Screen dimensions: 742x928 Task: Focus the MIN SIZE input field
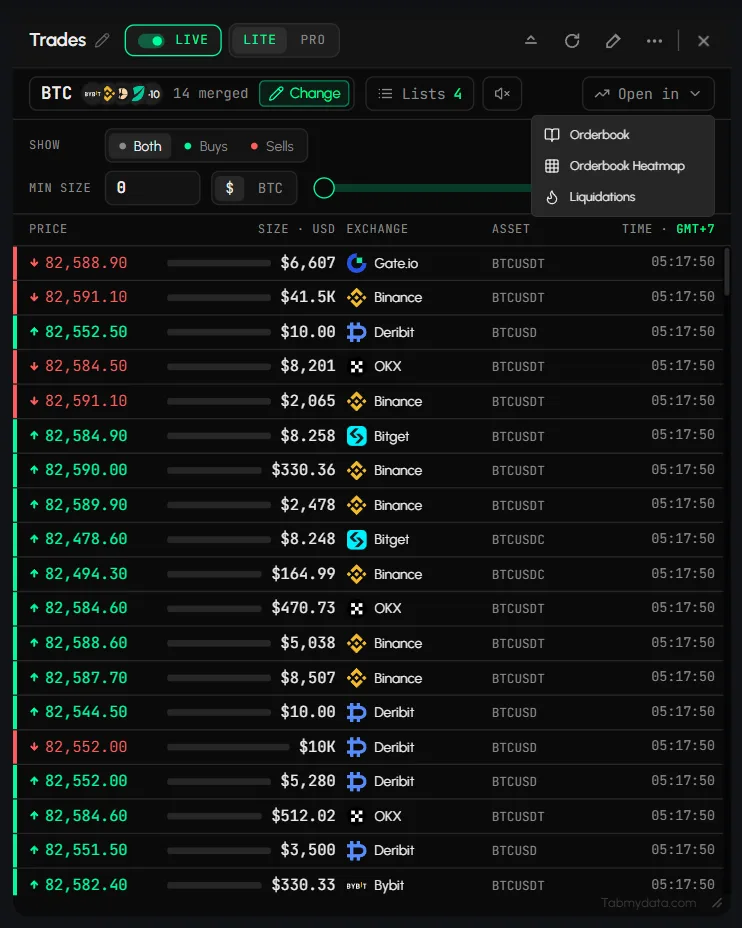pos(153,188)
